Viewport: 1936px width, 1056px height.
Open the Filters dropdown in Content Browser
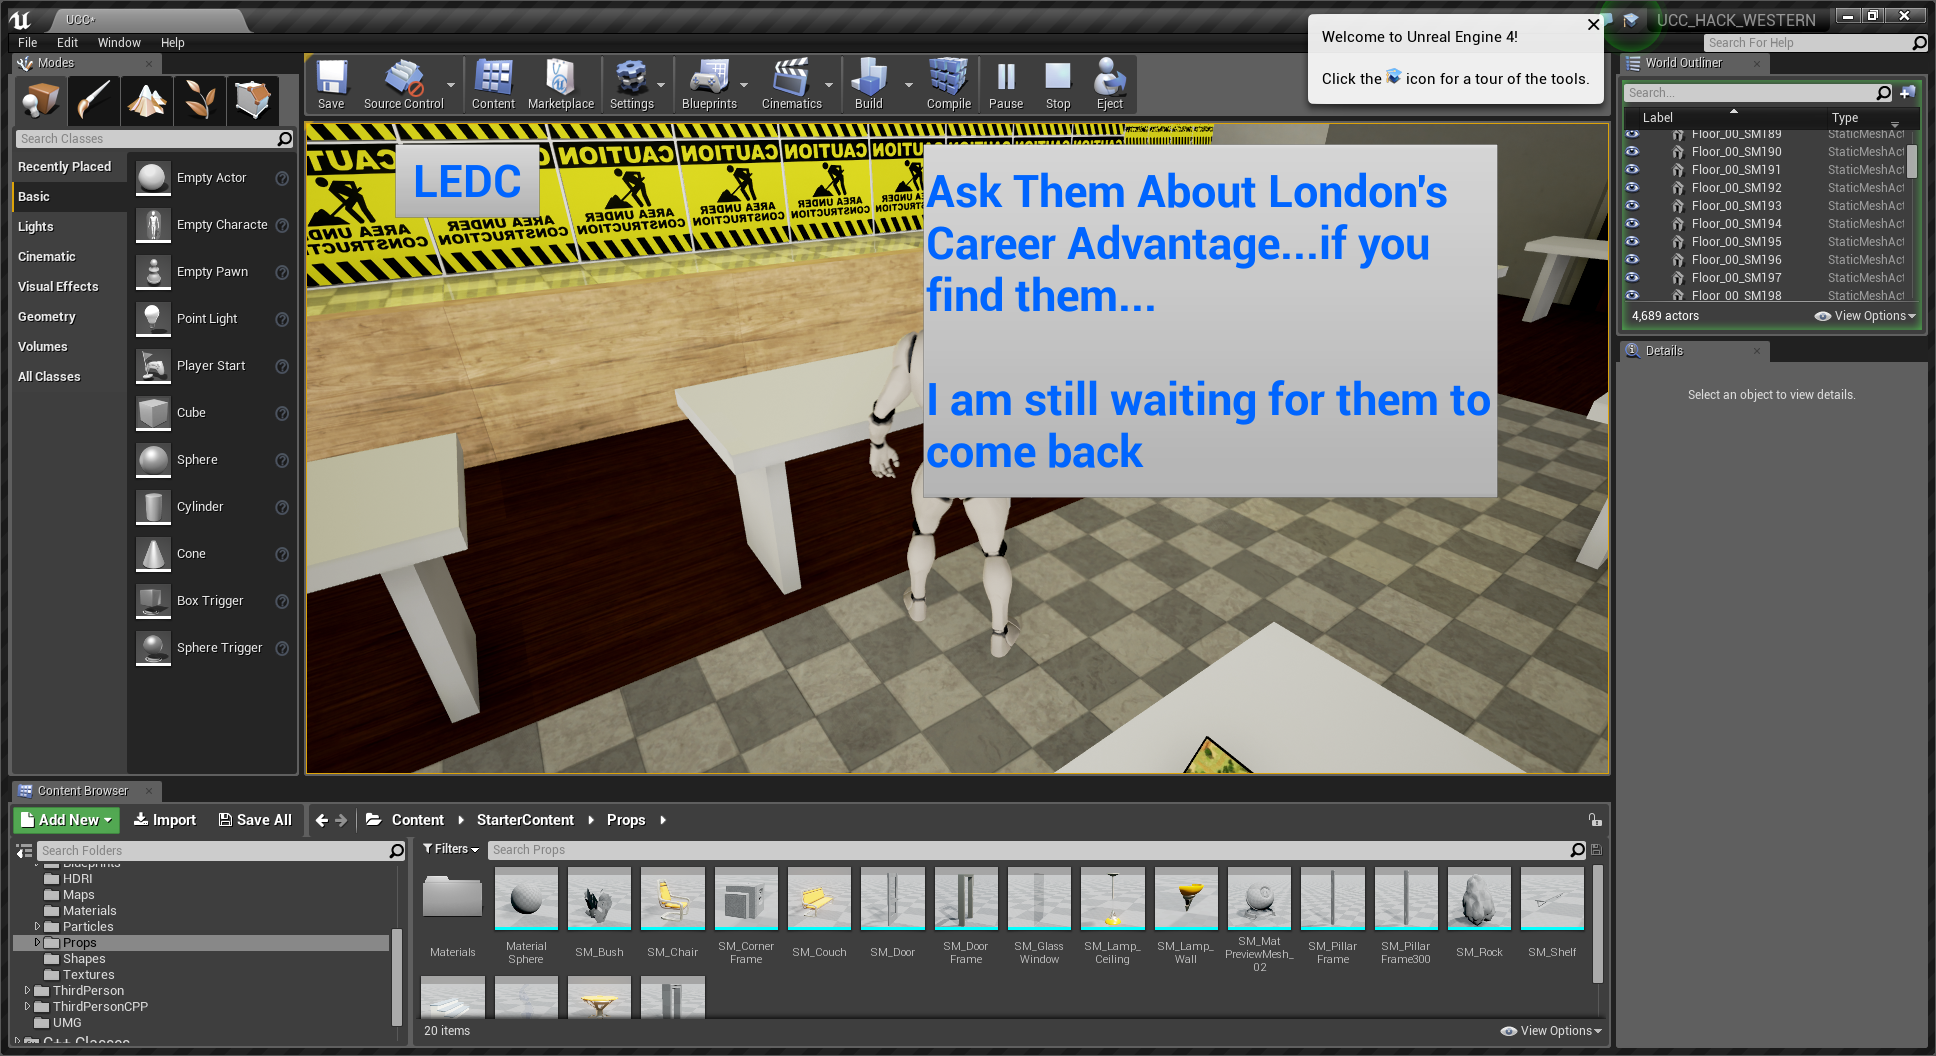coord(451,849)
